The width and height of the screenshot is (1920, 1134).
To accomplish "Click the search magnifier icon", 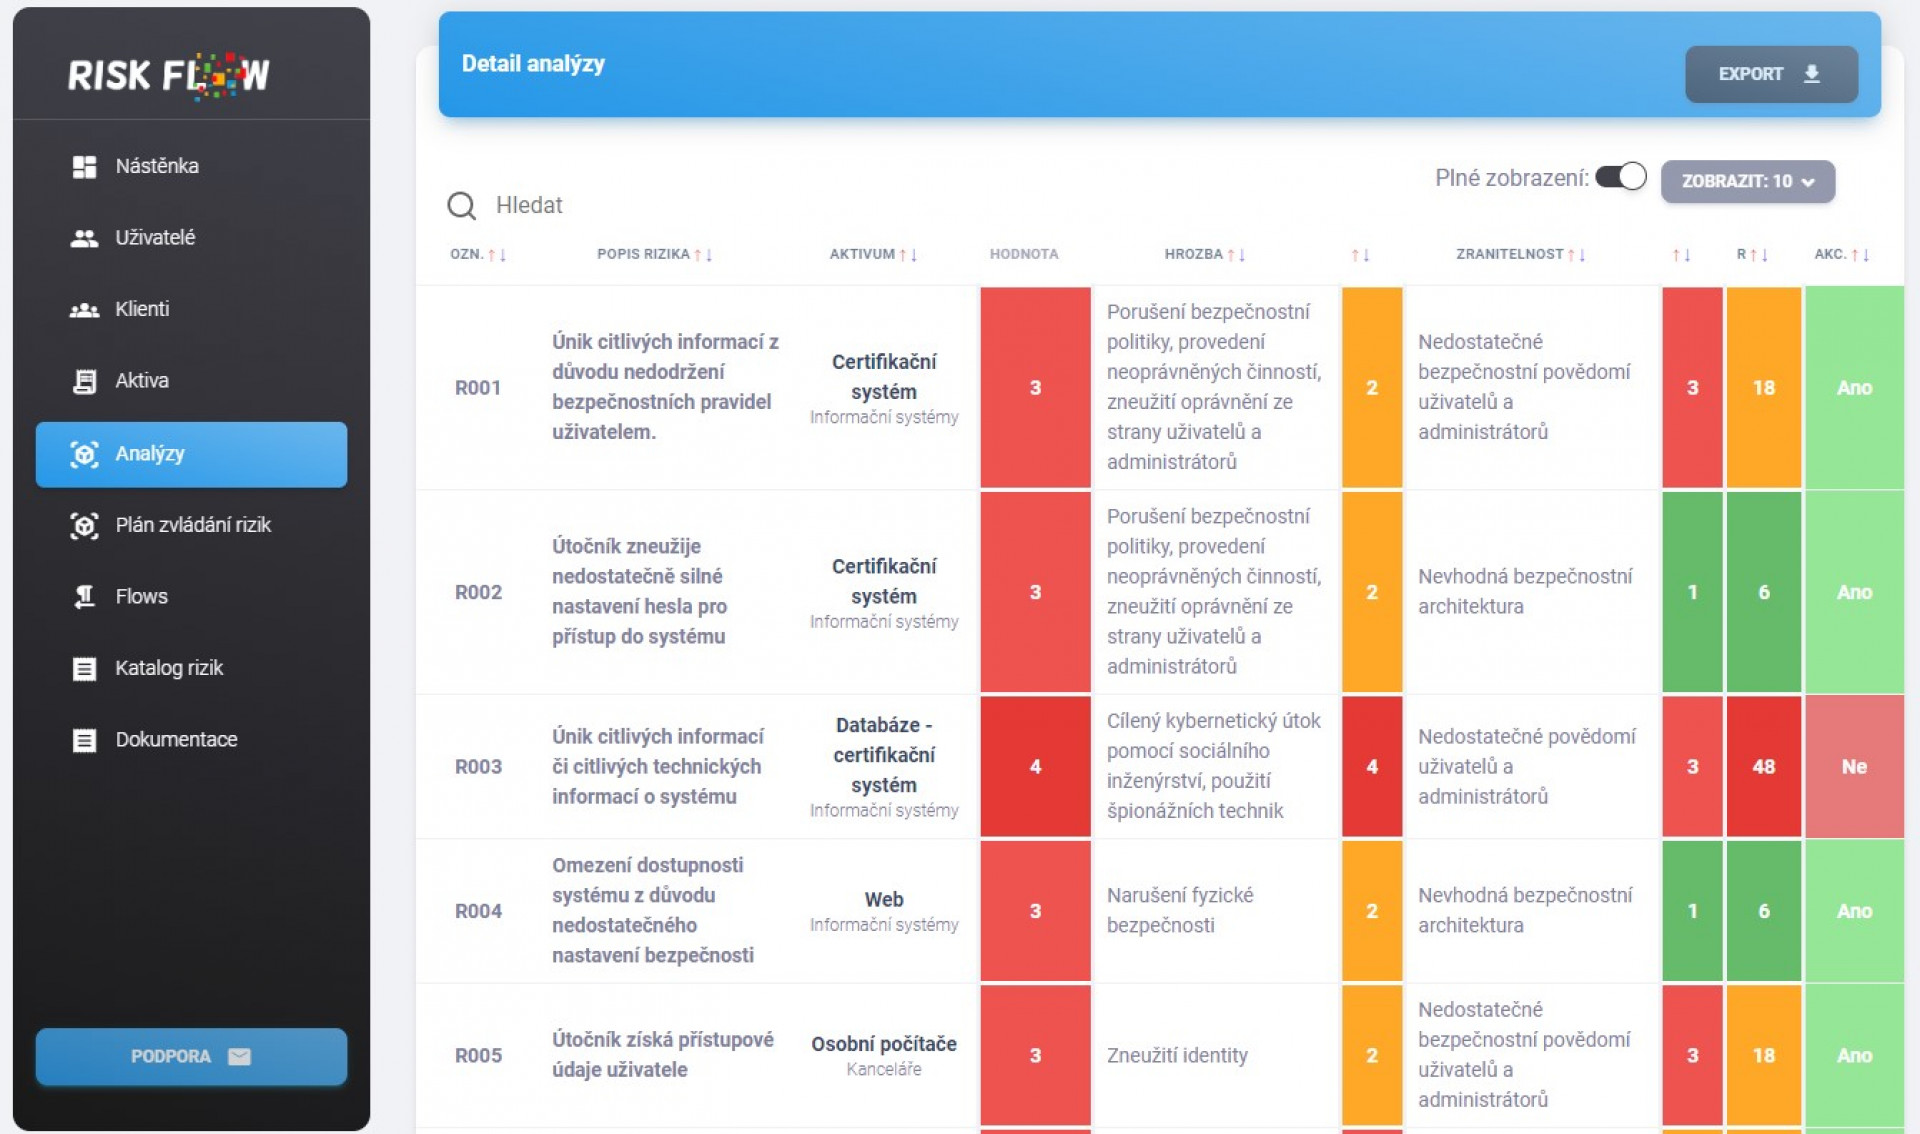I will coord(461,206).
